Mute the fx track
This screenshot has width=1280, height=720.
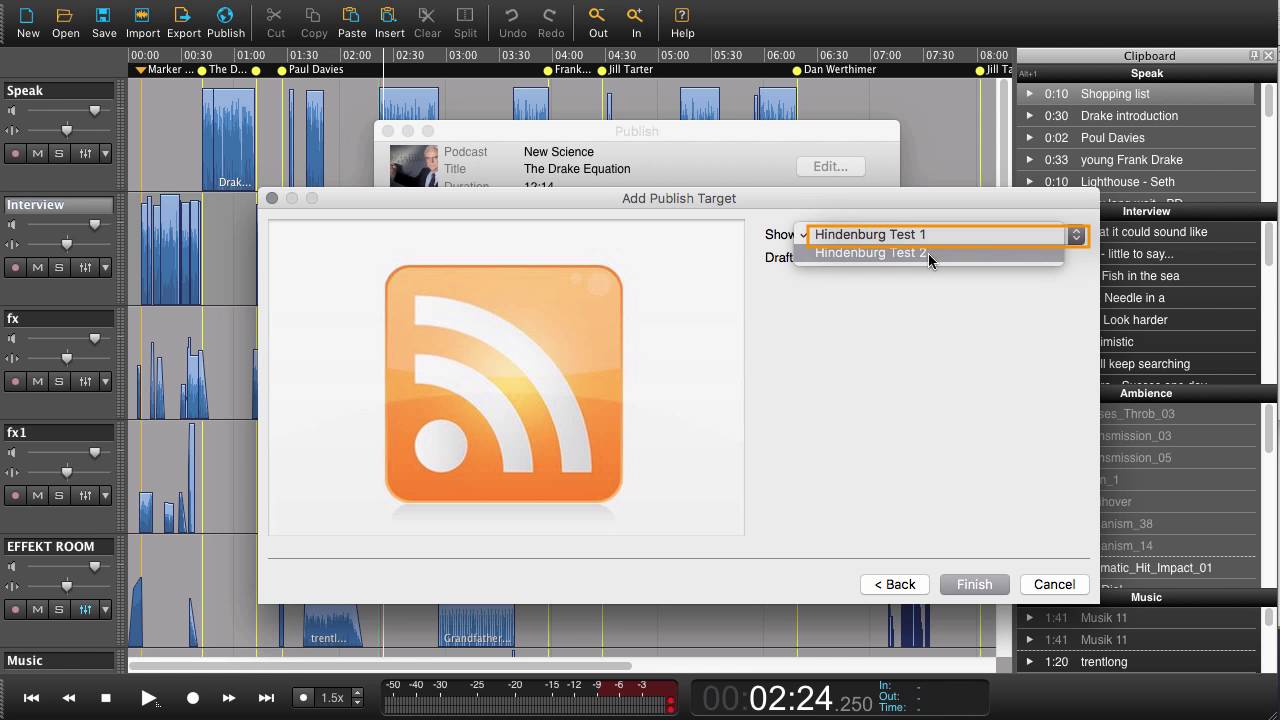point(38,381)
